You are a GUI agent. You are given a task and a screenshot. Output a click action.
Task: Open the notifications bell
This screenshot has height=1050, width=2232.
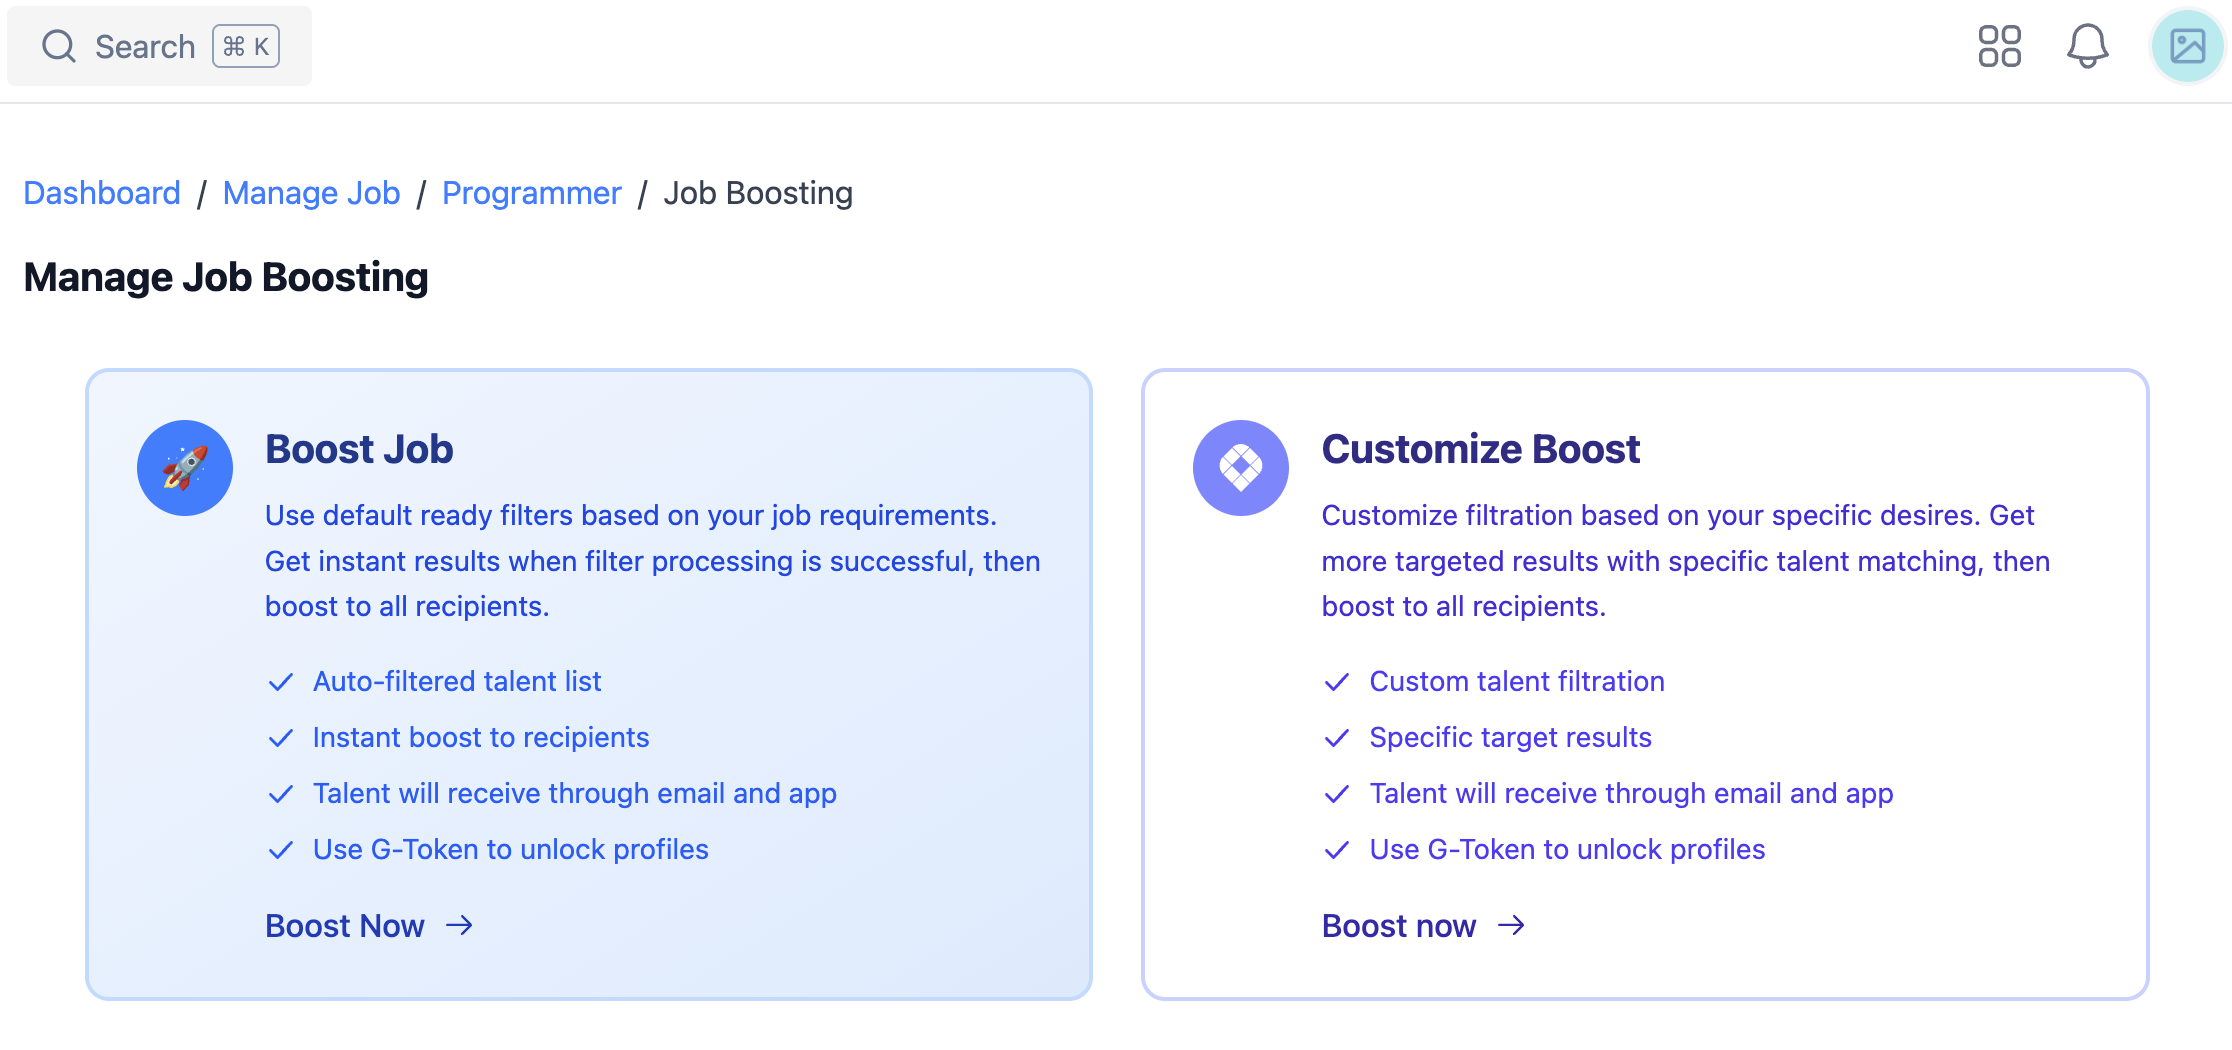click(x=2087, y=46)
